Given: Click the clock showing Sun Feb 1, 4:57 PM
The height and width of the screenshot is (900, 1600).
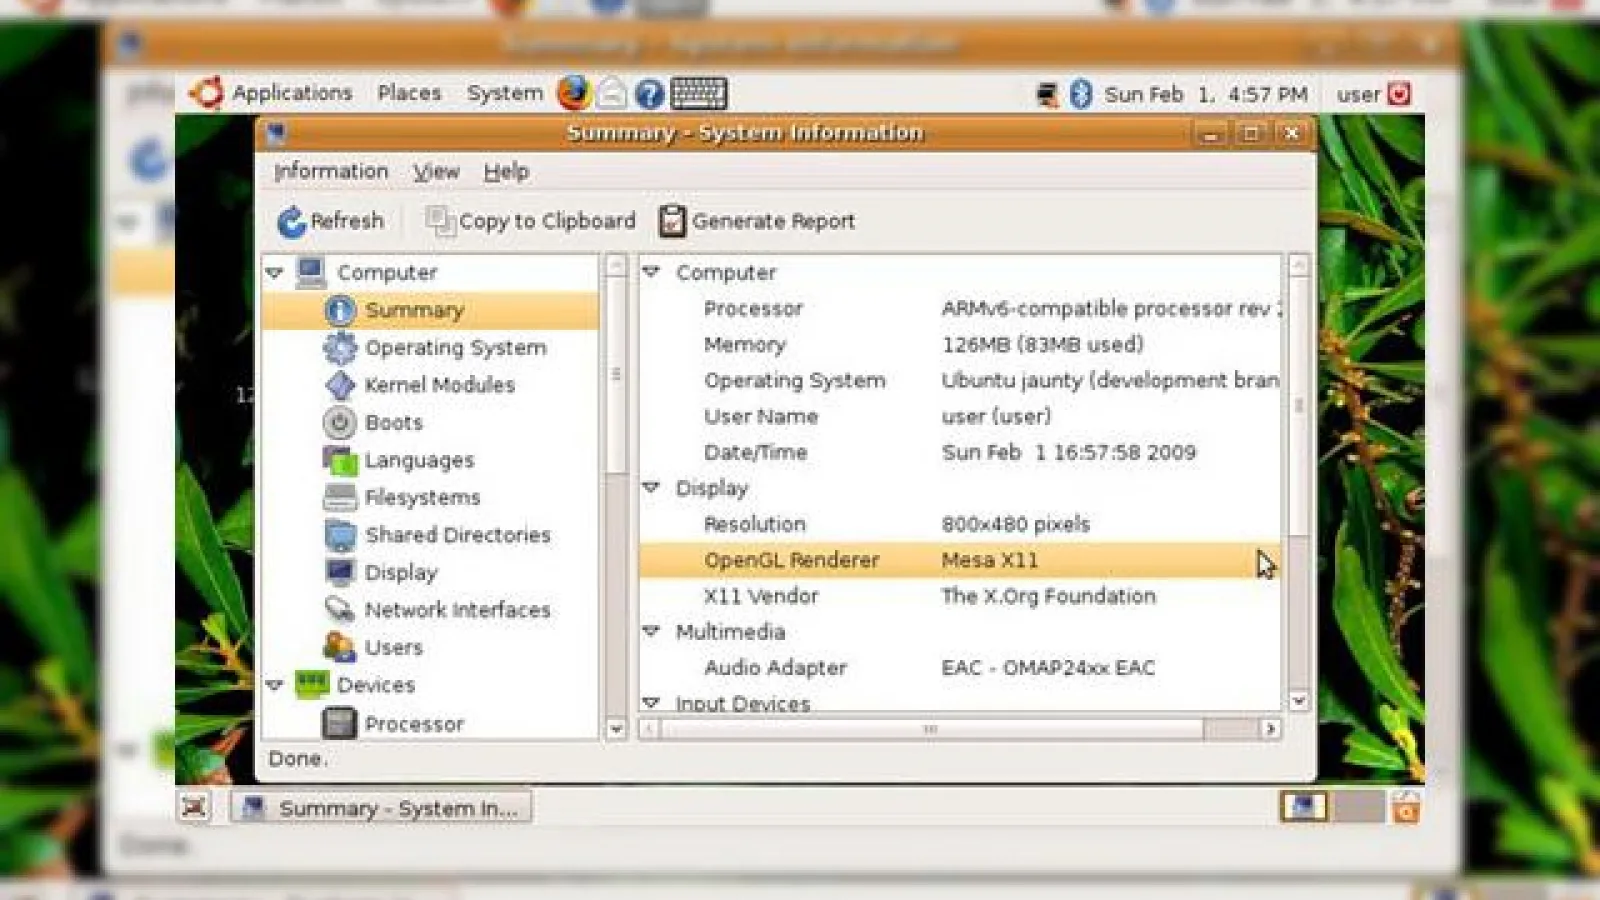Looking at the screenshot, I should click(x=1206, y=94).
